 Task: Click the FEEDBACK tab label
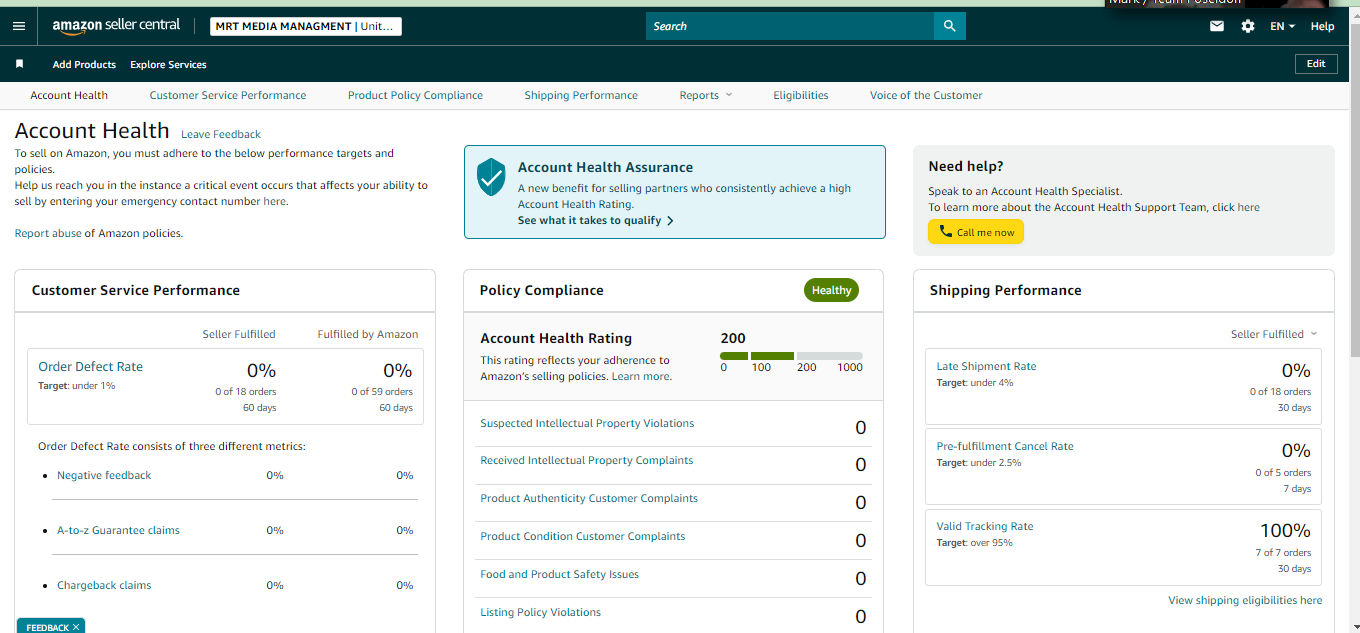point(47,627)
